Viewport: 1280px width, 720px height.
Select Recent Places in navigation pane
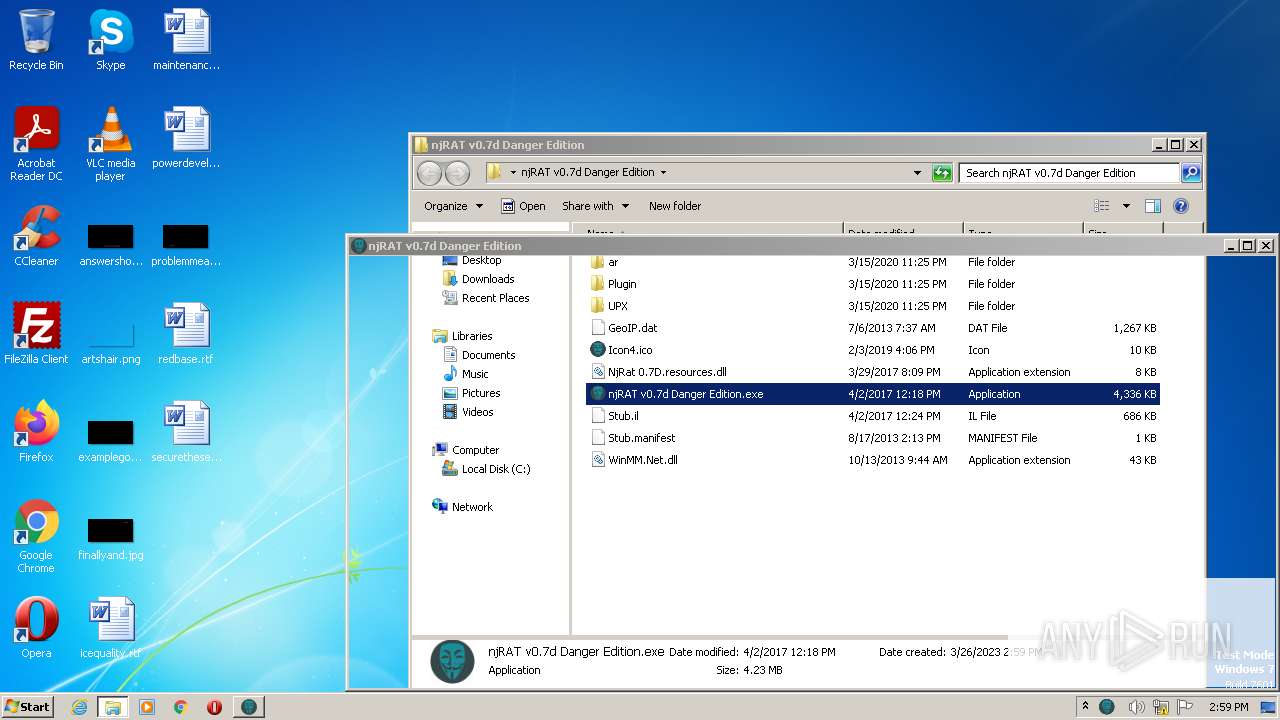[485, 298]
